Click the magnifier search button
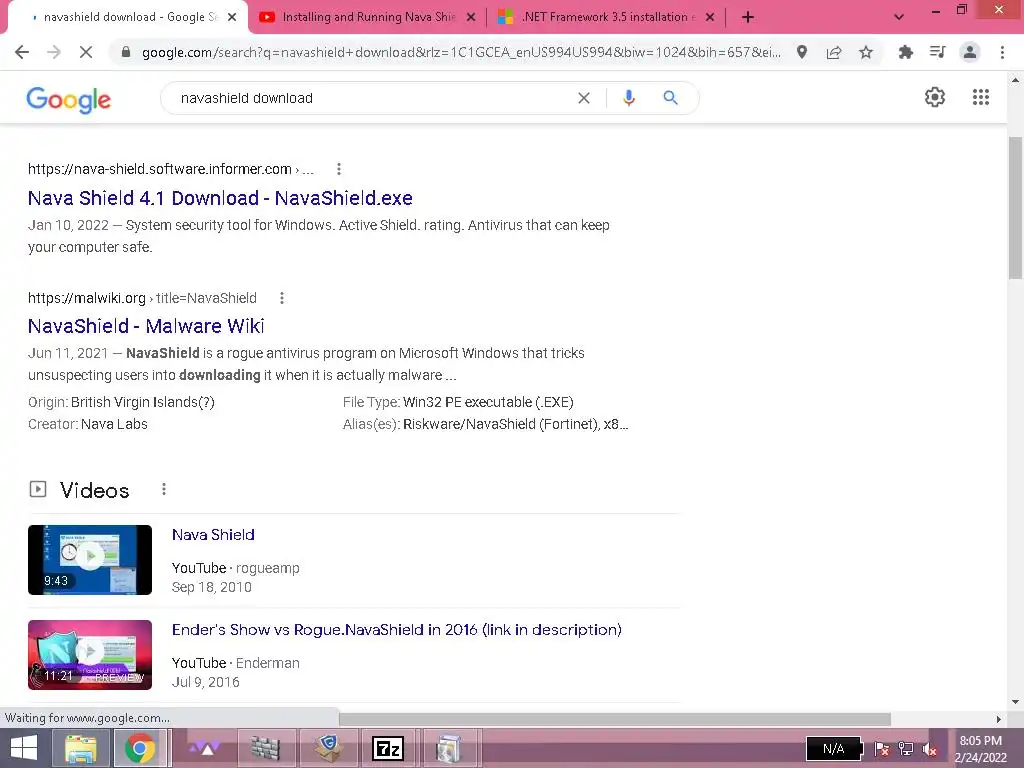Screen dimensions: 1024x768 click(x=670, y=98)
